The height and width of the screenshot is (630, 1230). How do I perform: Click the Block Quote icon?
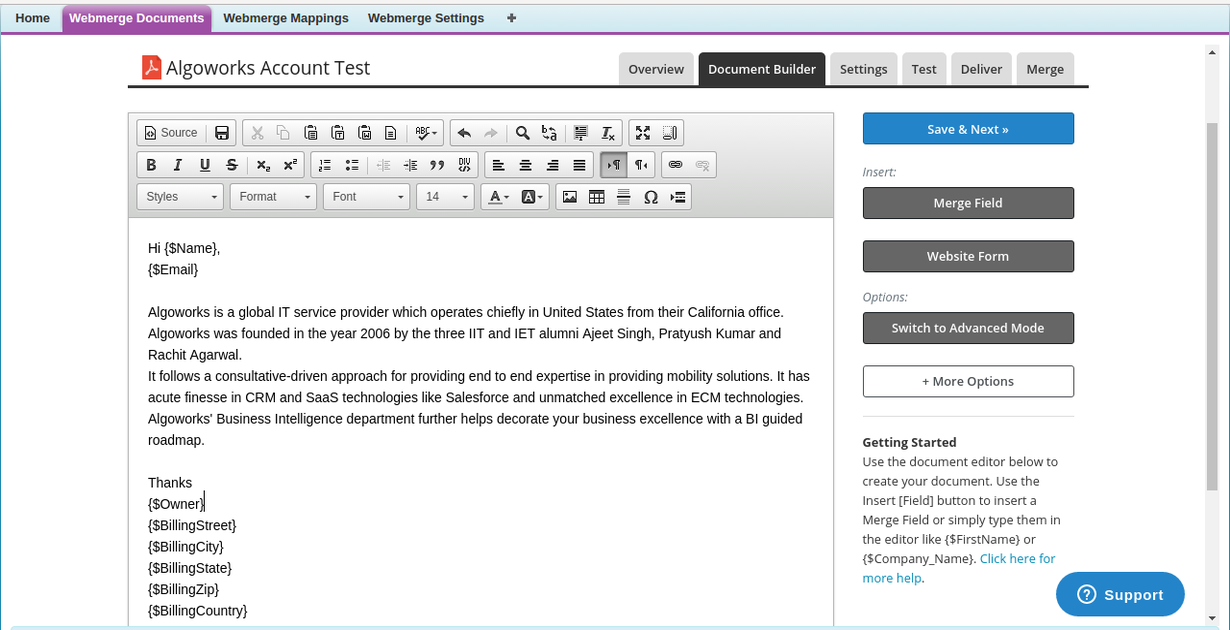coord(437,165)
